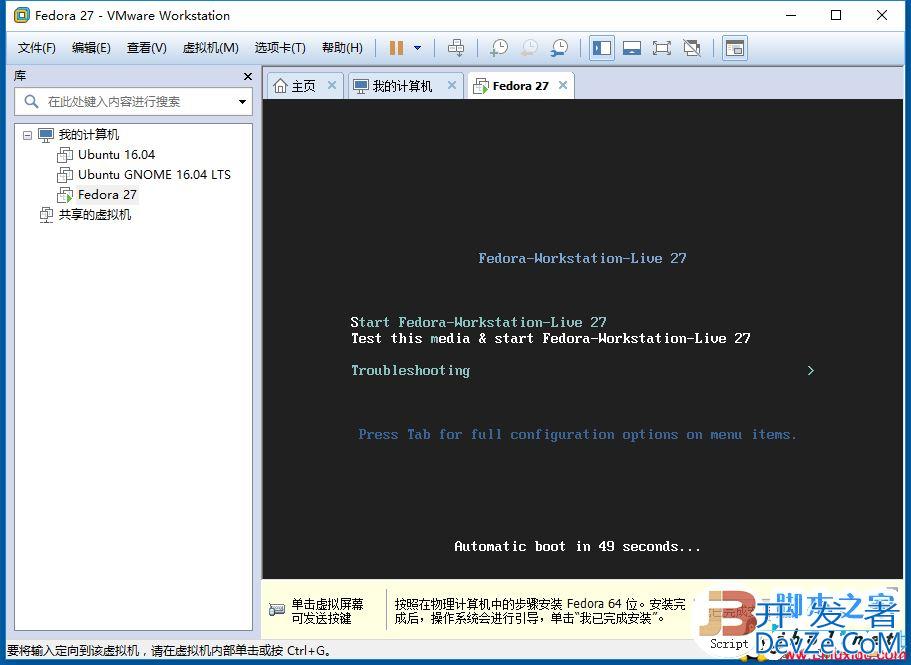Click the keyboard icon in the hint bar
The image size is (911, 665).
(x=277, y=610)
